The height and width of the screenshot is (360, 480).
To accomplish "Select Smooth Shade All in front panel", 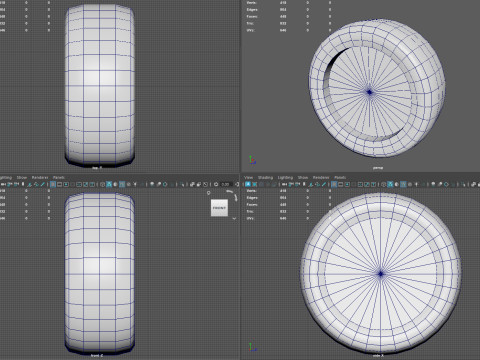I will [x=109, y=184].
